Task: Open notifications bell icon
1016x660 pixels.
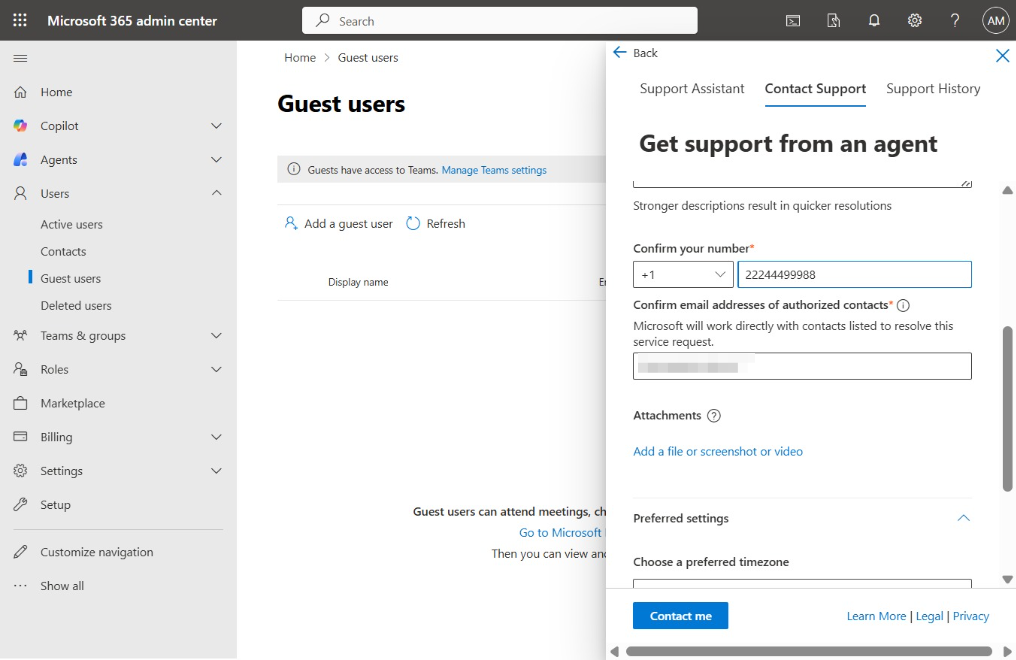Action: tap(874, 21)
